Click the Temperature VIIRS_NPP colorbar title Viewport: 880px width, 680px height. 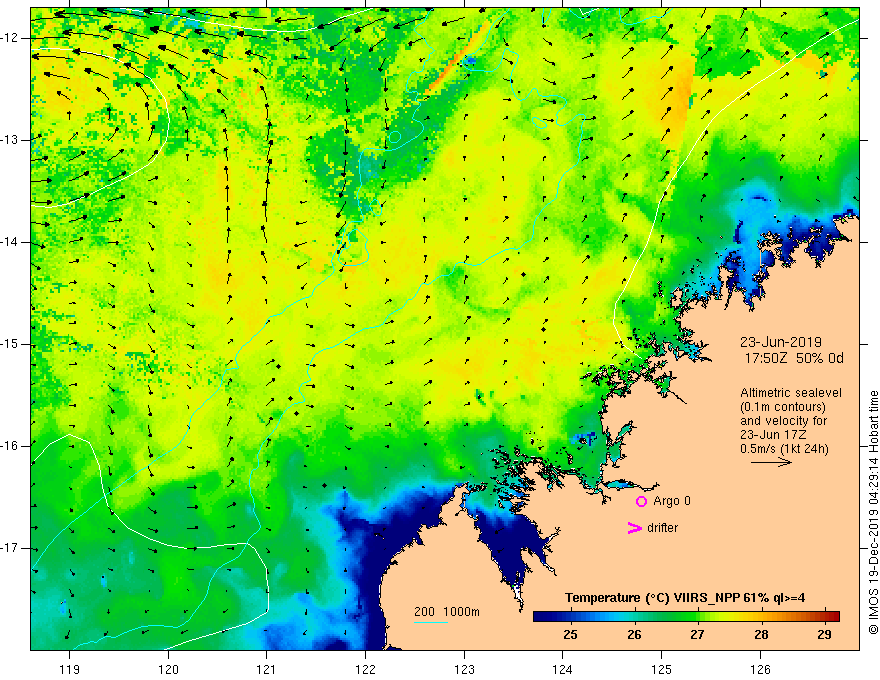685,598
